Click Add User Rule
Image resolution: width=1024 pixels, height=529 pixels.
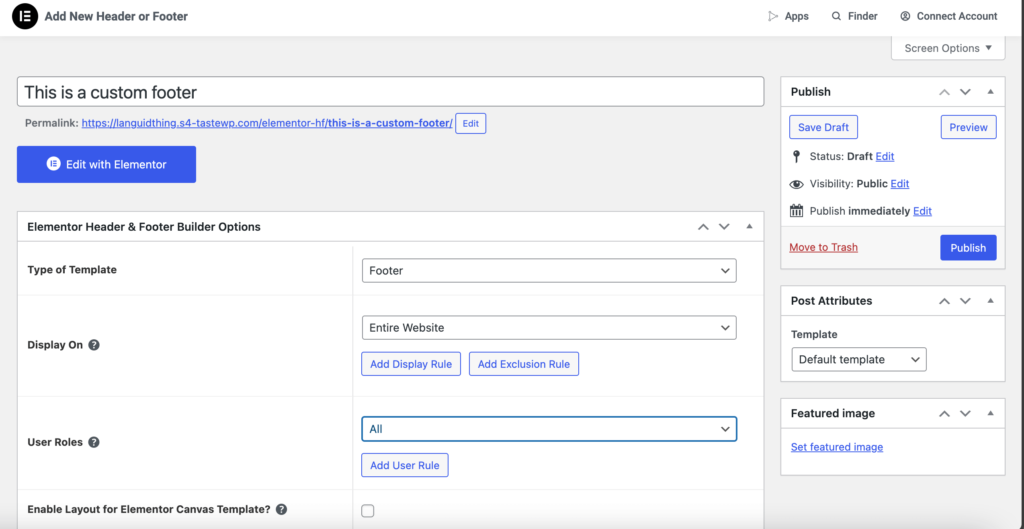[405, 466]
